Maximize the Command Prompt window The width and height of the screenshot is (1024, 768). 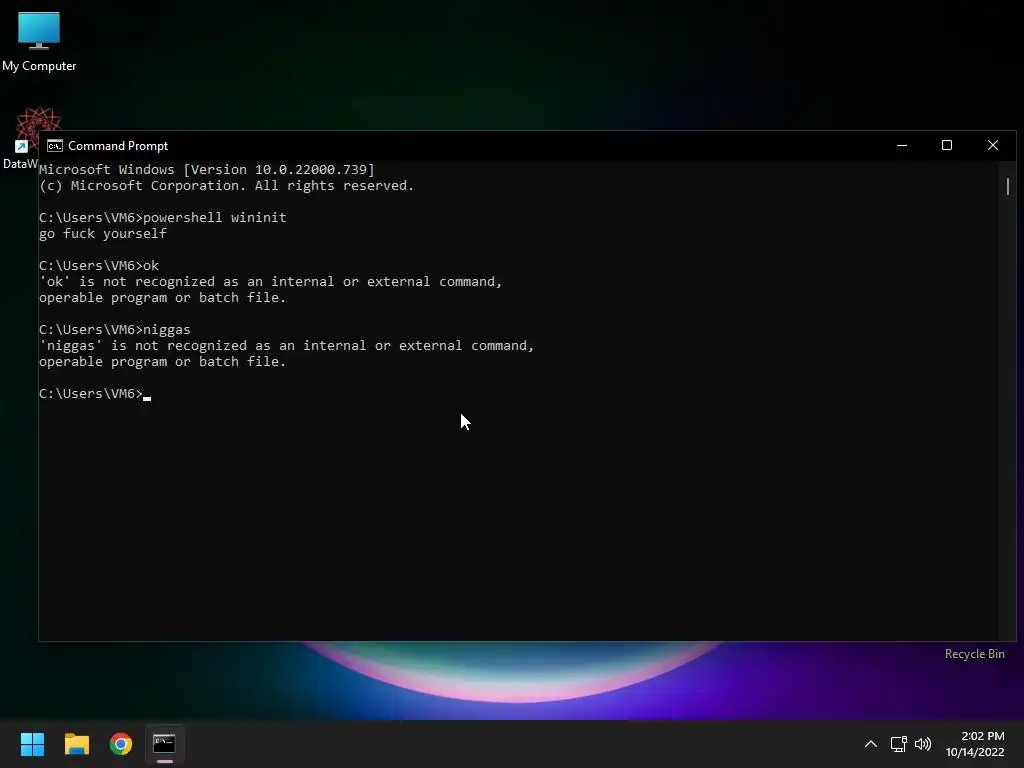947,146
